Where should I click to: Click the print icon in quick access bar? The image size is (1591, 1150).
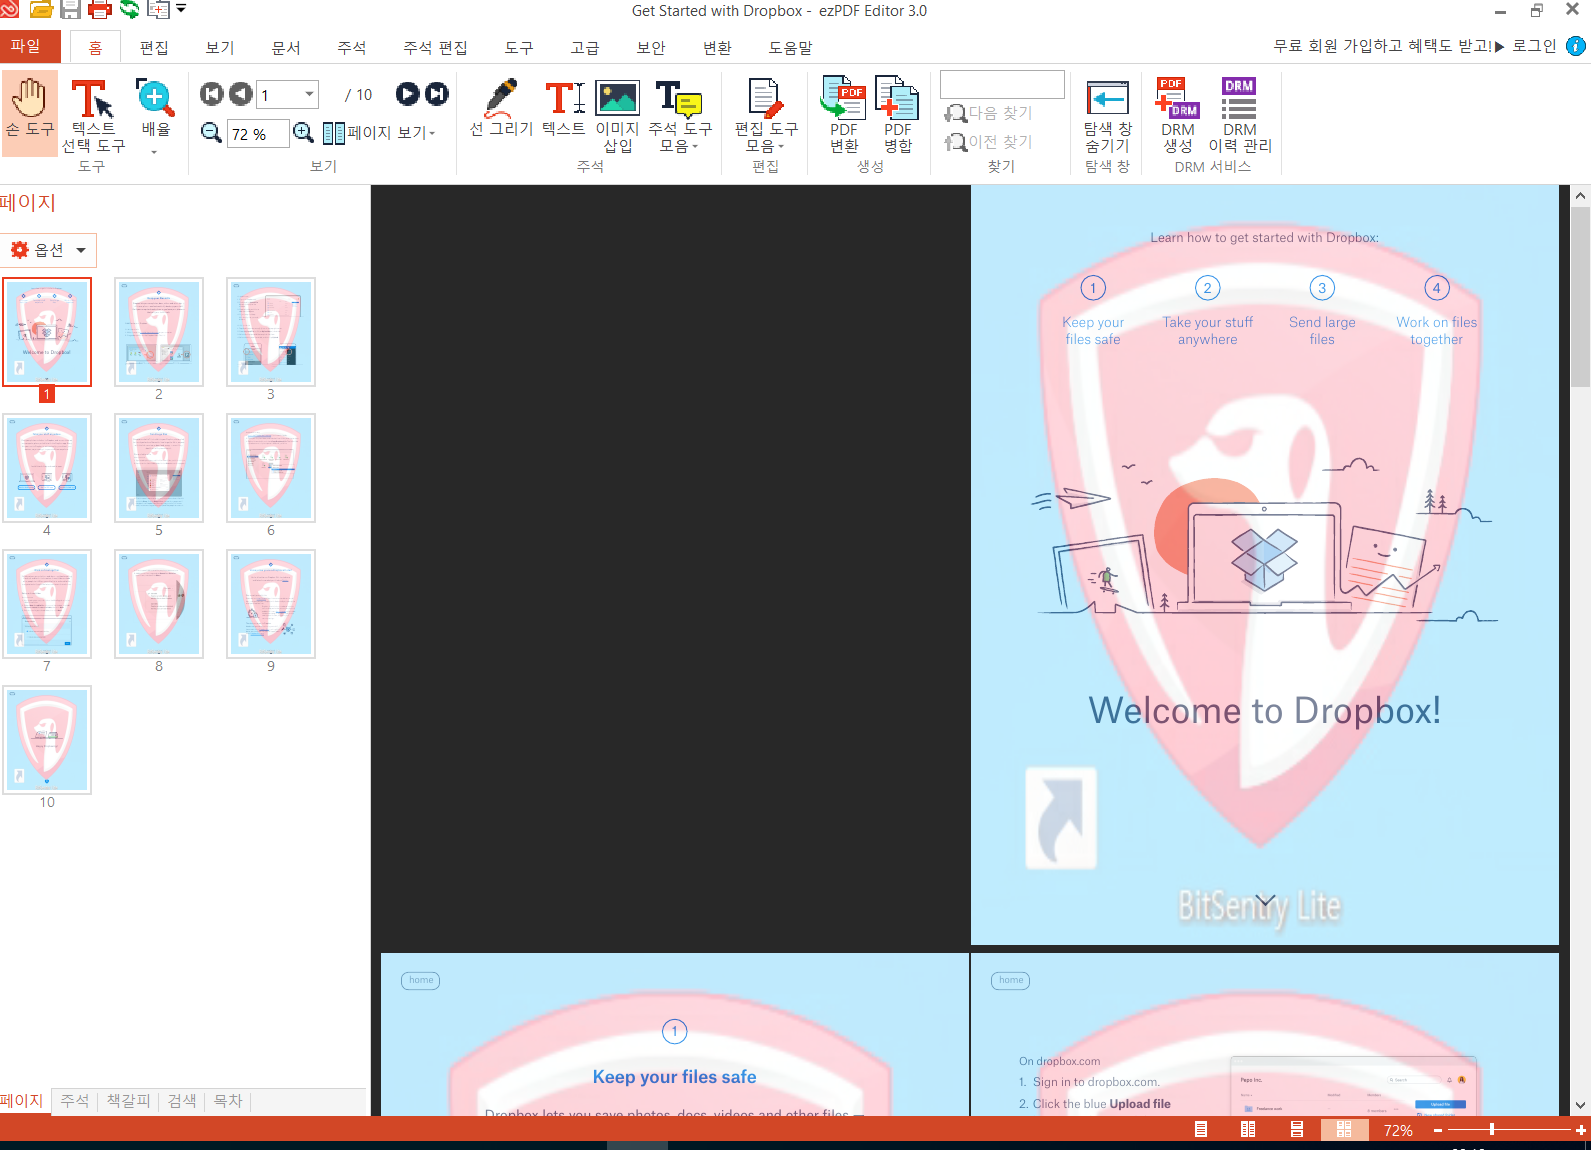click(x=100, y=10)
